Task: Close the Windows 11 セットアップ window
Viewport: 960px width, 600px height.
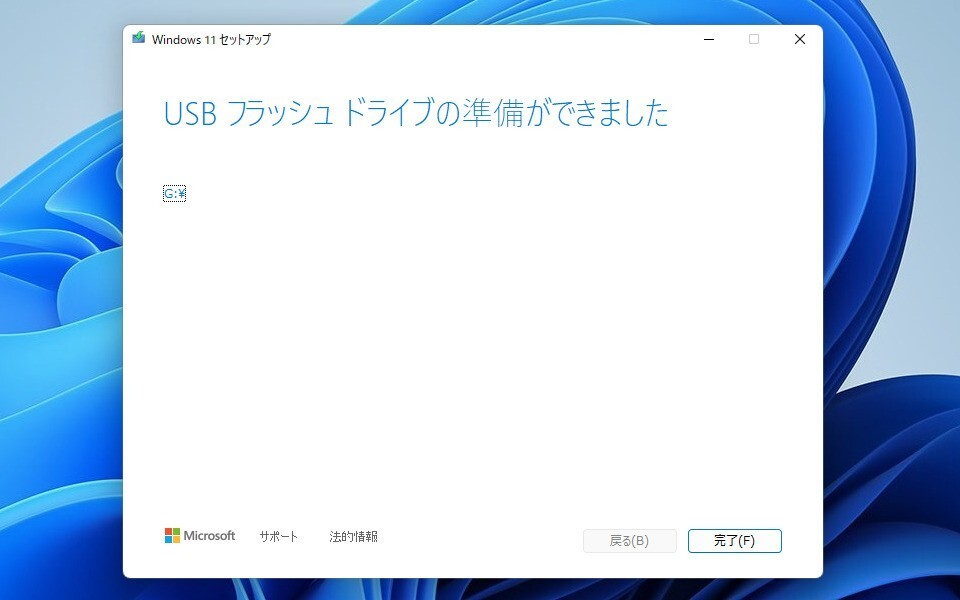Action: coord(800,39)
